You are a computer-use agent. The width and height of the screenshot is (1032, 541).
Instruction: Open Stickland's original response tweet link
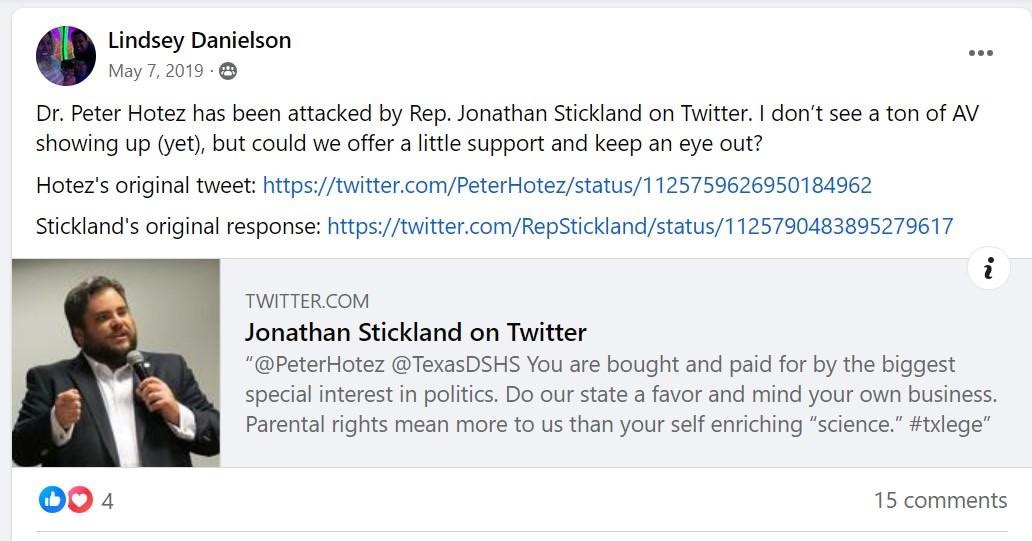coord(640,226)
